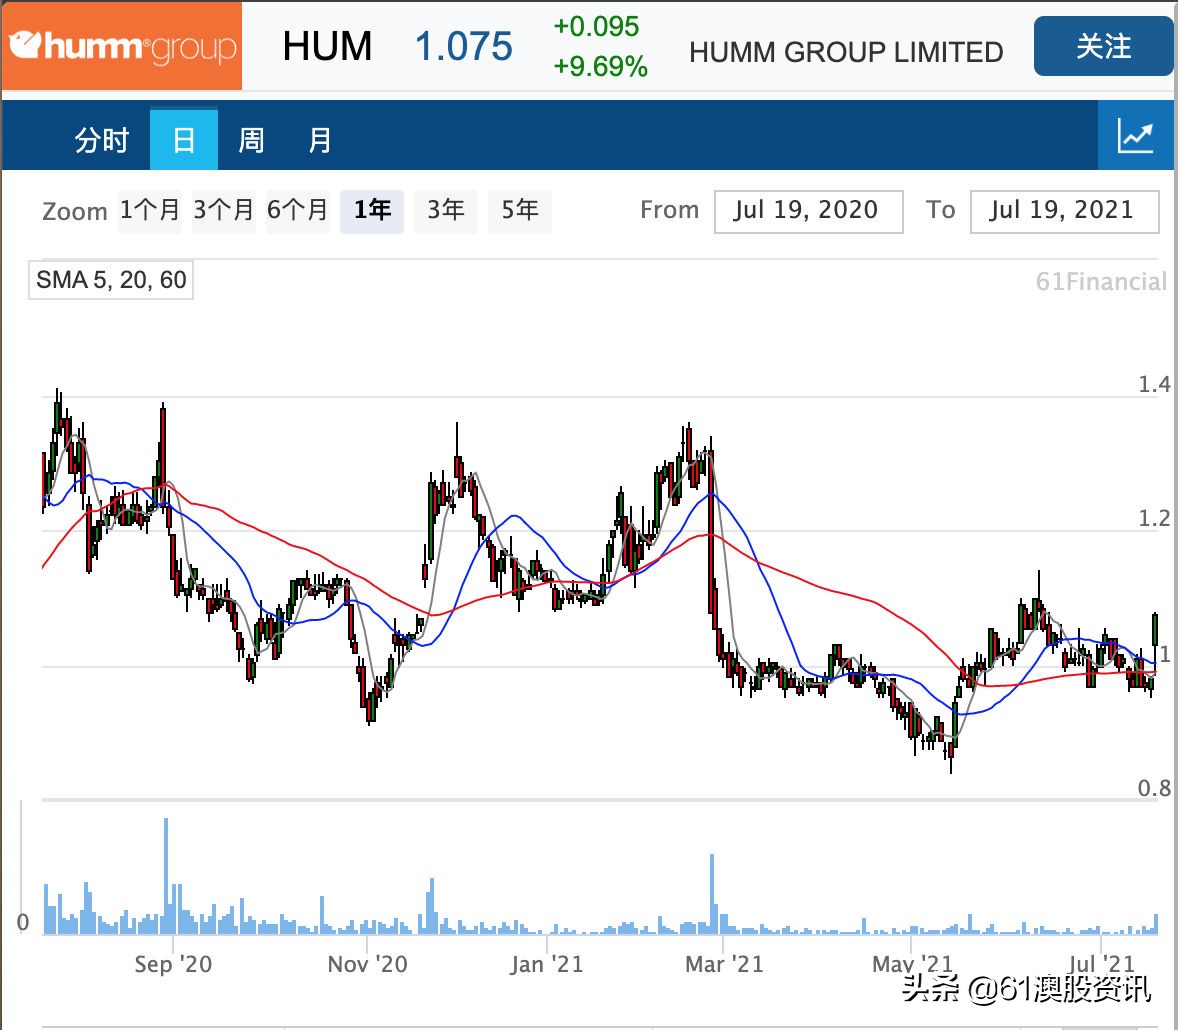
Task: Expand the 6个月 zoom option
Action: coord(297,211)
